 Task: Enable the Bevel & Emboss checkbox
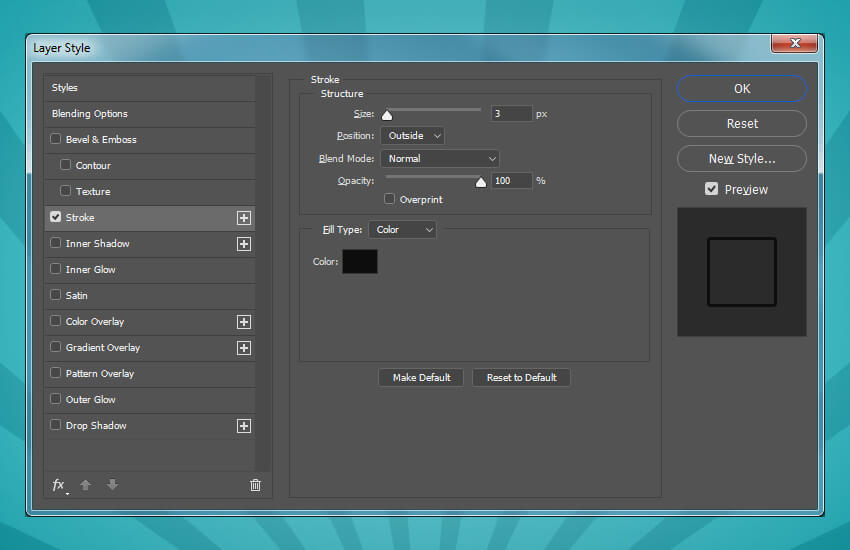tap(56, 140)
